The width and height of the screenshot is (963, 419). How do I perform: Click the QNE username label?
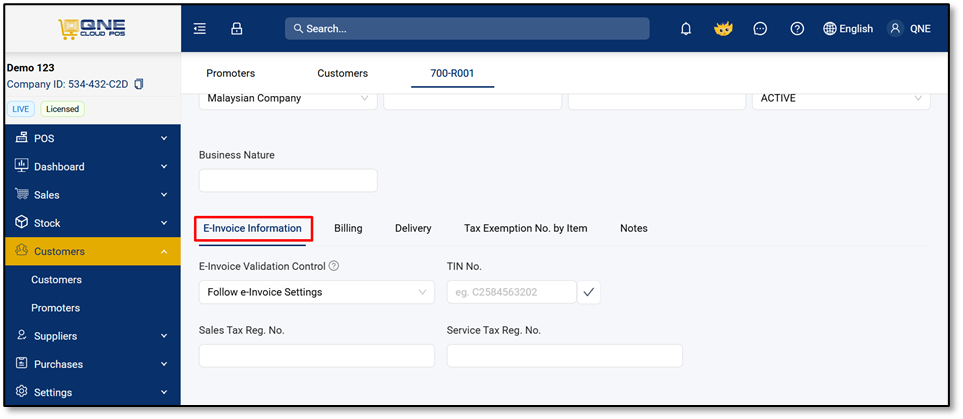point(920,29)
